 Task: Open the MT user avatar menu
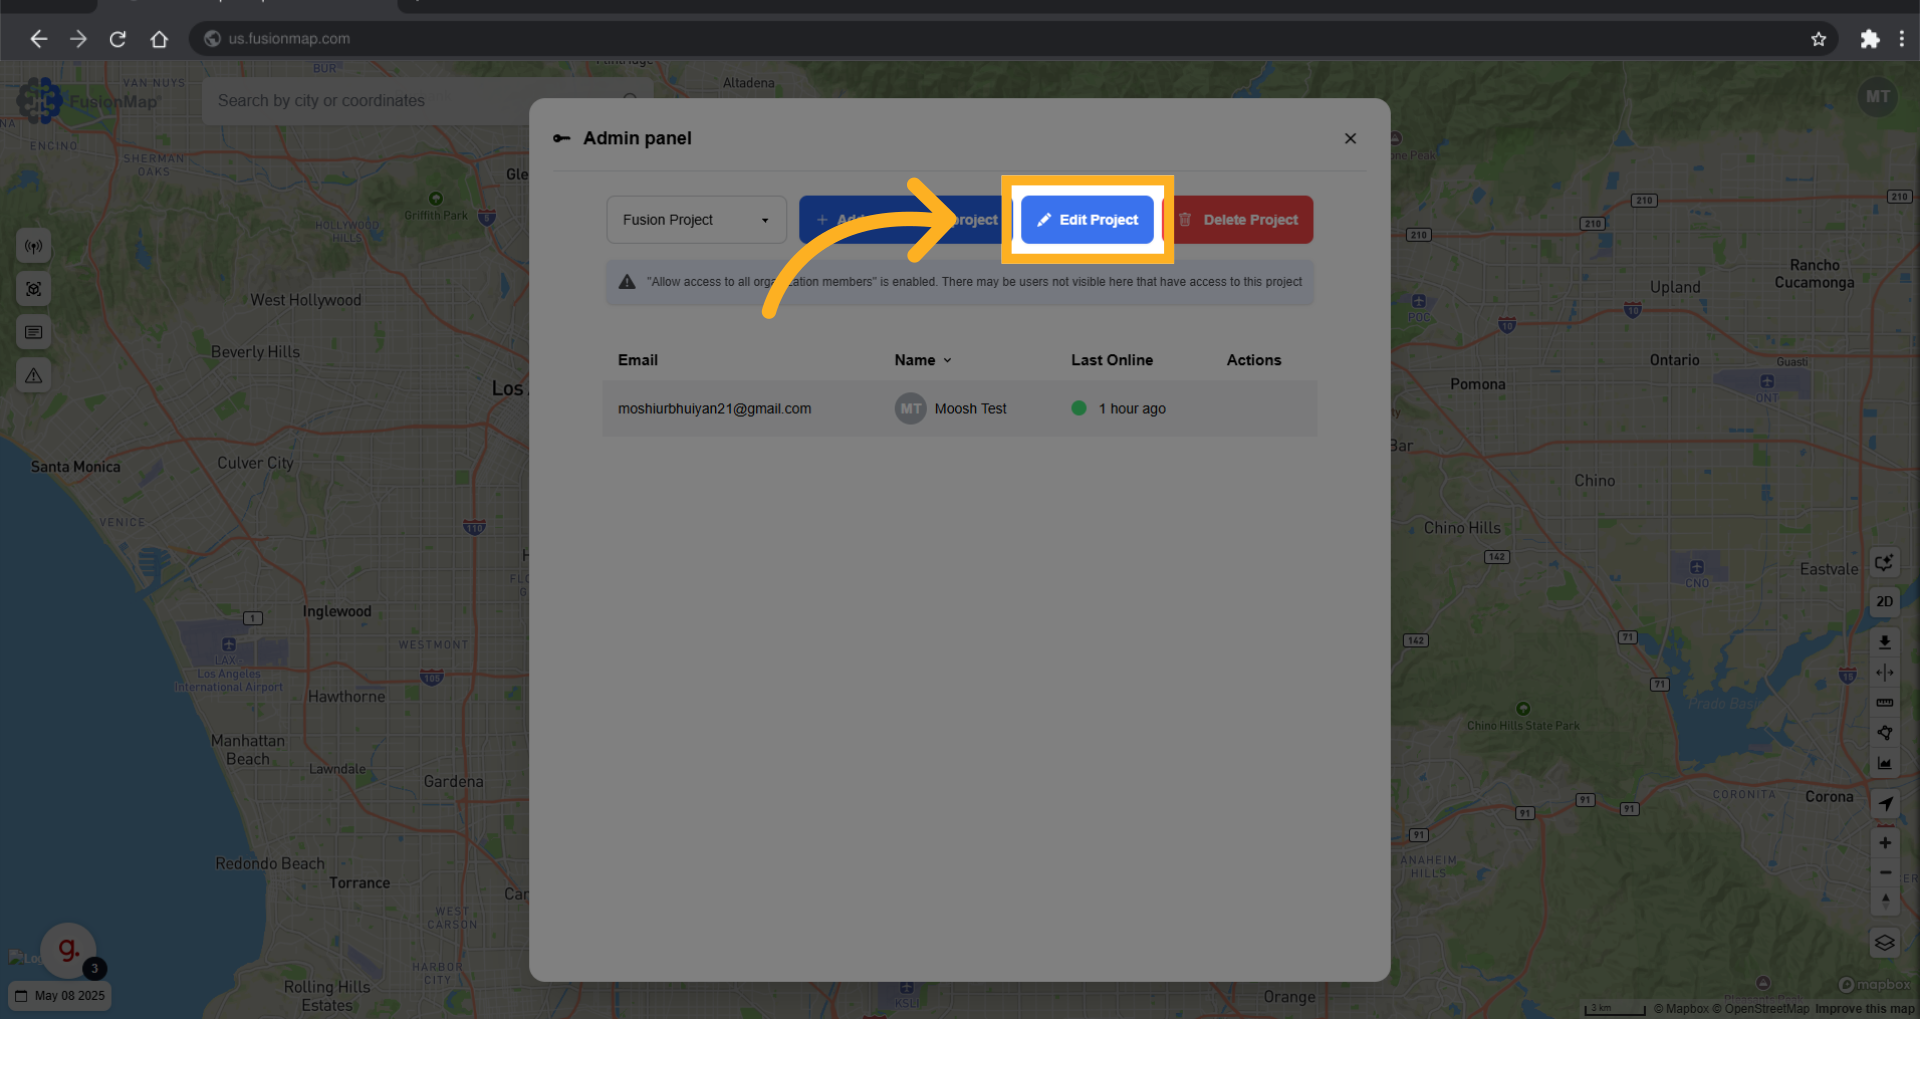pos(1877,97)
